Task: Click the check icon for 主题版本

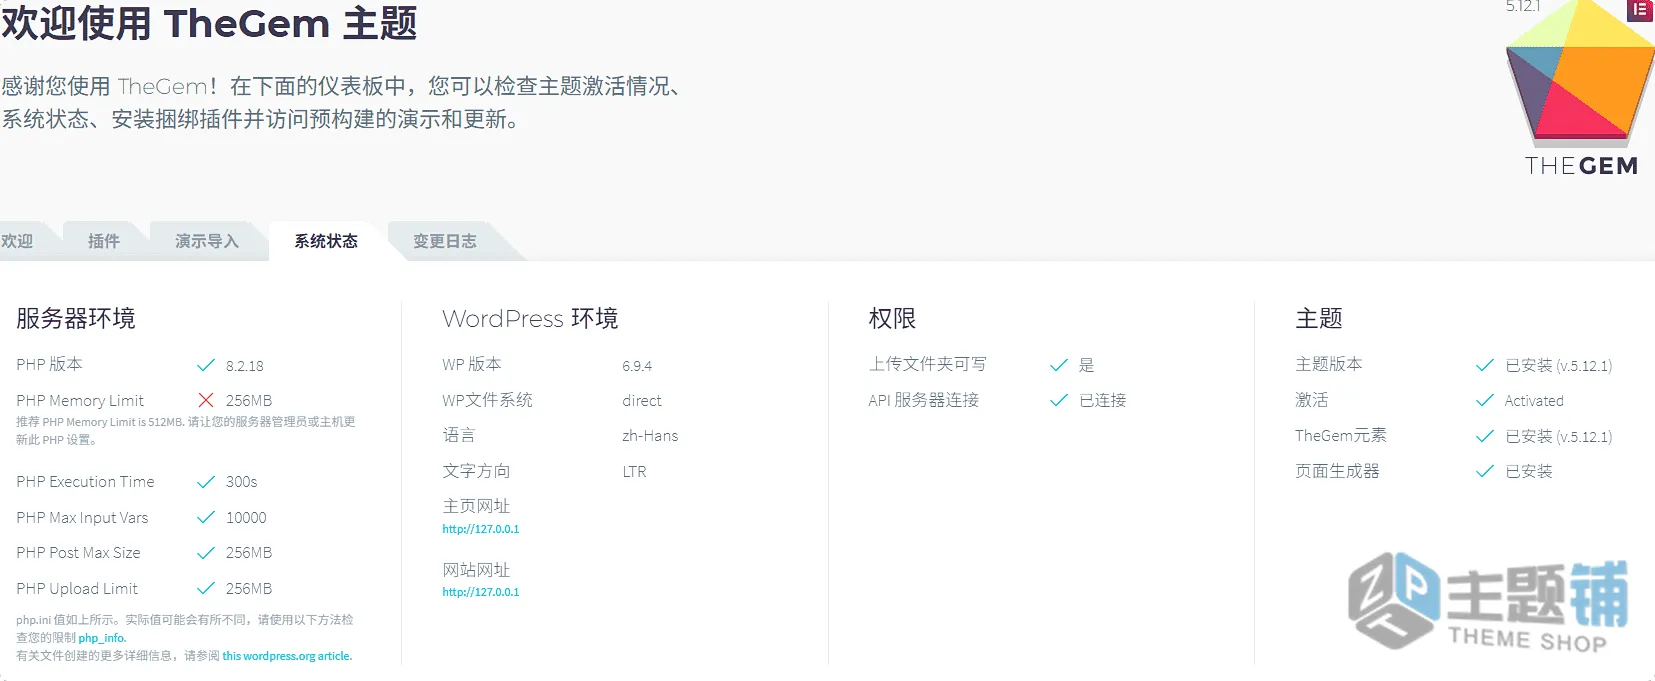Action: 1485,365
